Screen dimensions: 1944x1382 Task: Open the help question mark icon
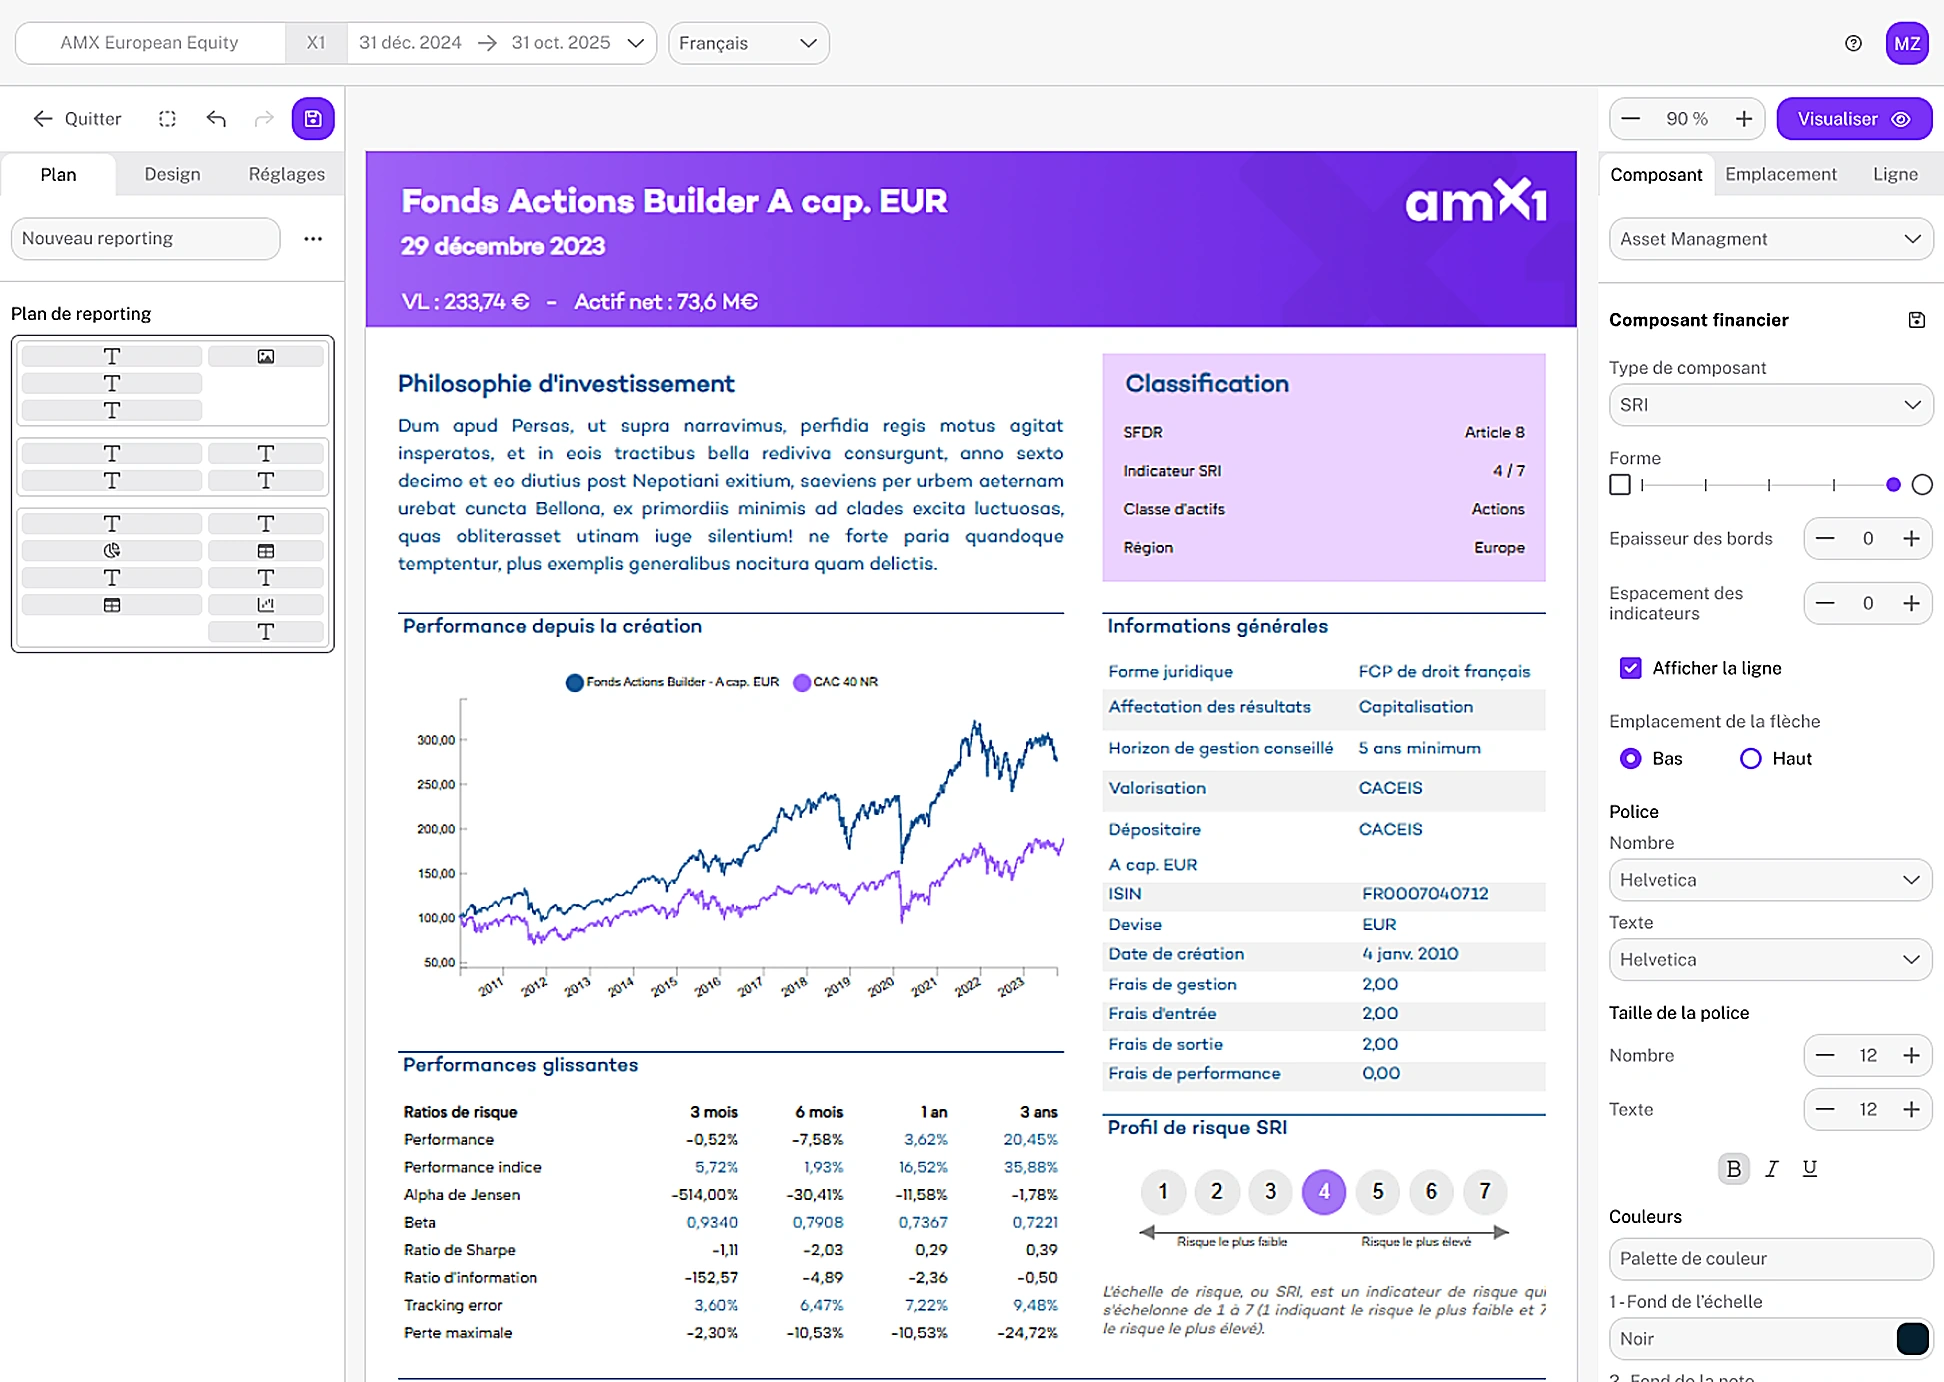coord(1853,43)
